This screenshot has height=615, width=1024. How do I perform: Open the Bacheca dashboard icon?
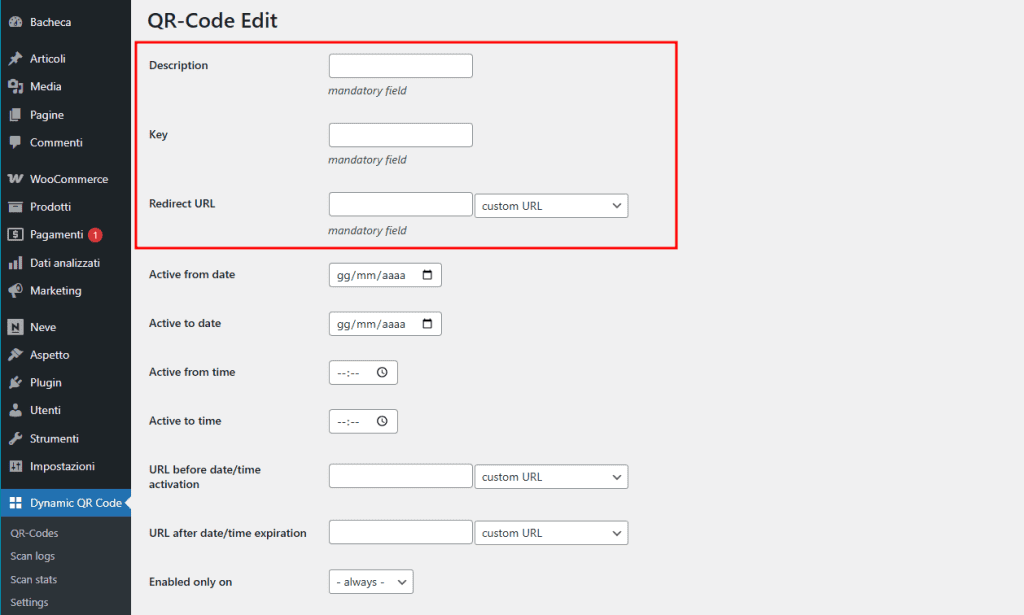point(15,20)
